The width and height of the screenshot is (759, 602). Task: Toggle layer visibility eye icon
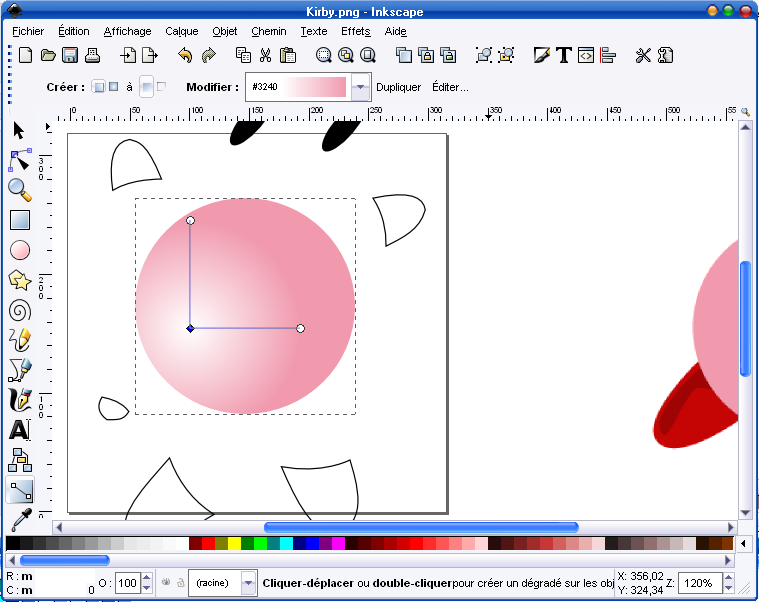click(166, 582)
